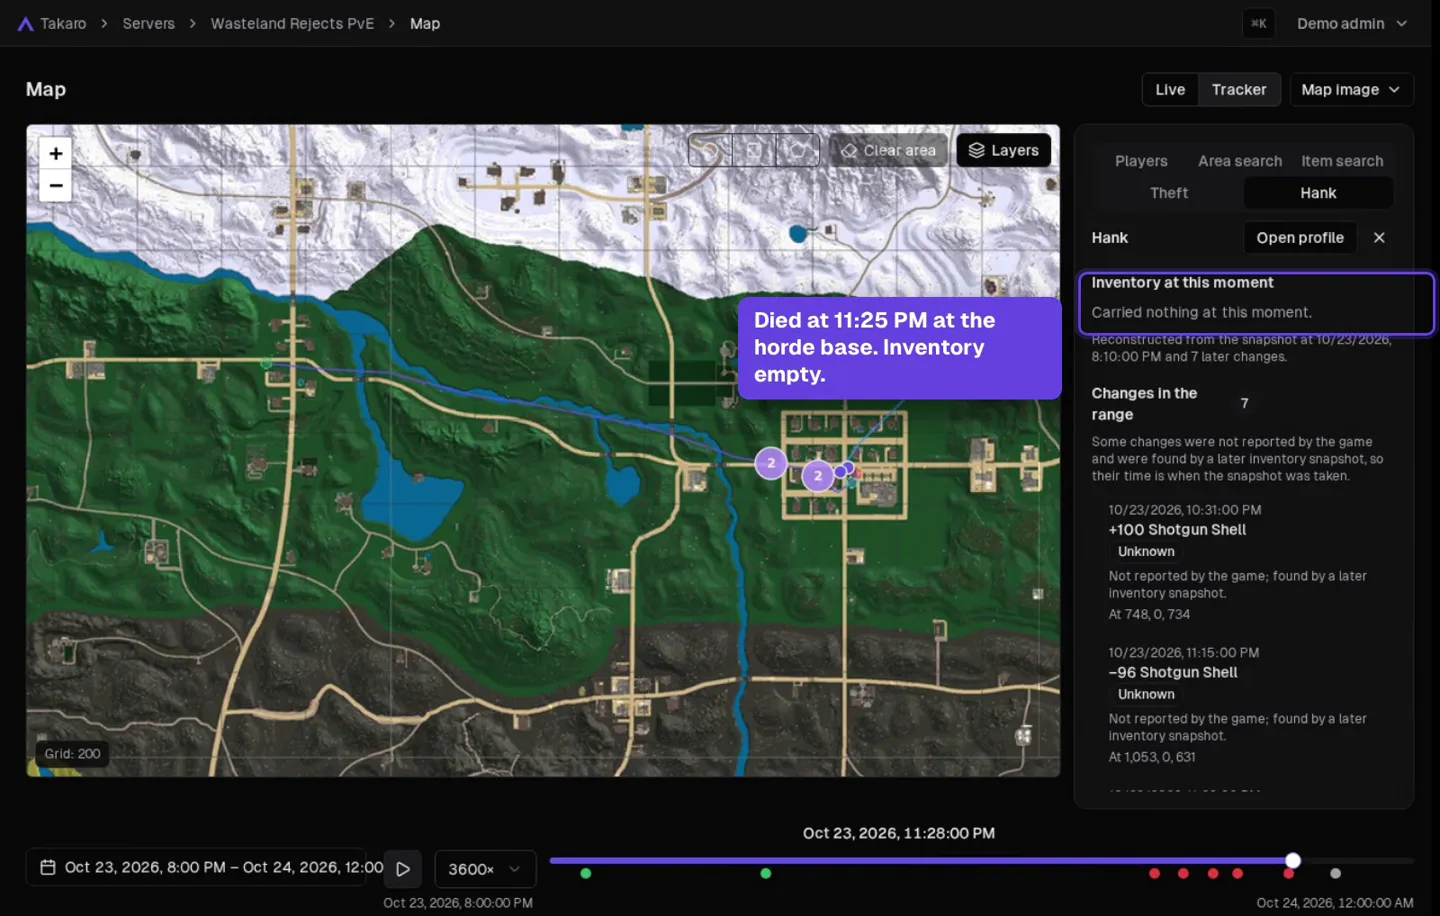Click the earliest green timeline event marker
Image resolution: width=1440 pixels, height=916 pixels.
586,874
